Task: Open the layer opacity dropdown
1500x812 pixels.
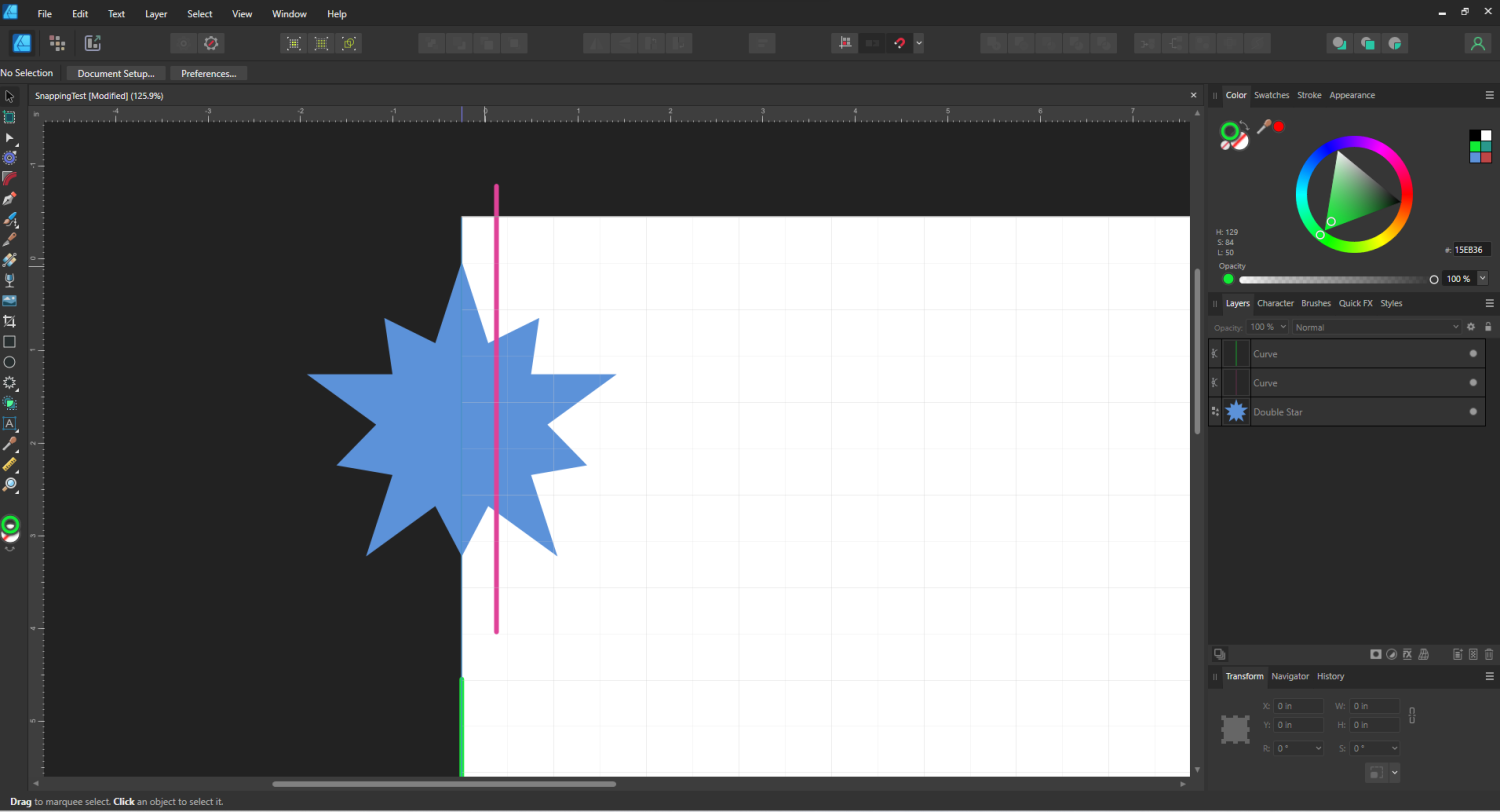Action: pos(1284,327)
